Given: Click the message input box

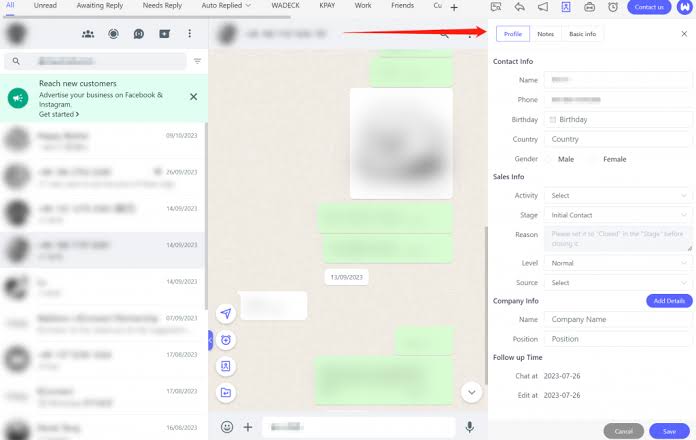Looking at the screenshot, I should pos(359,427).
